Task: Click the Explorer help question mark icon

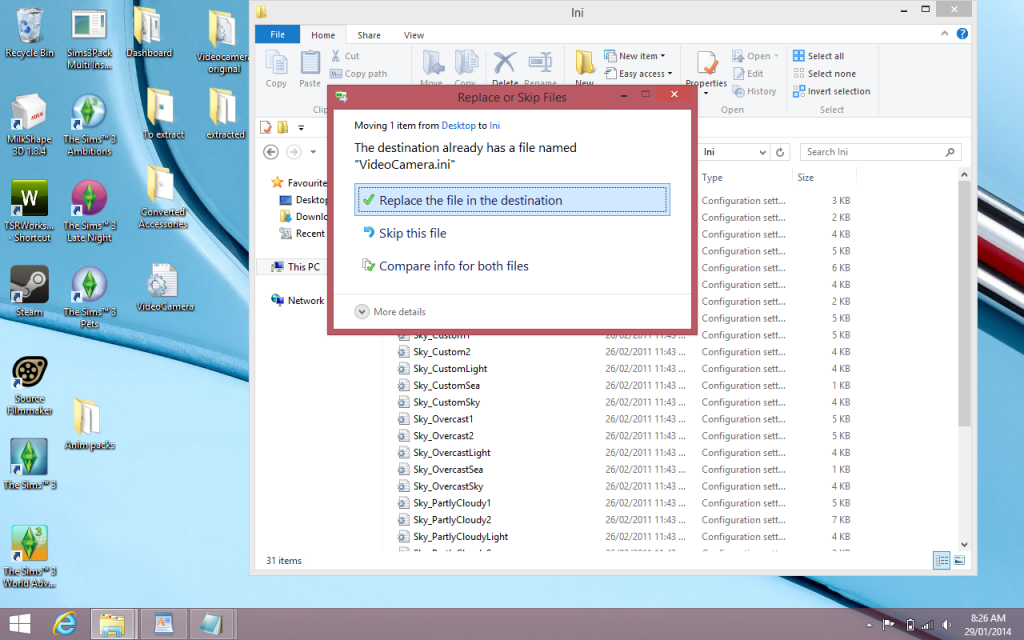Action: [x=962, y=34]
